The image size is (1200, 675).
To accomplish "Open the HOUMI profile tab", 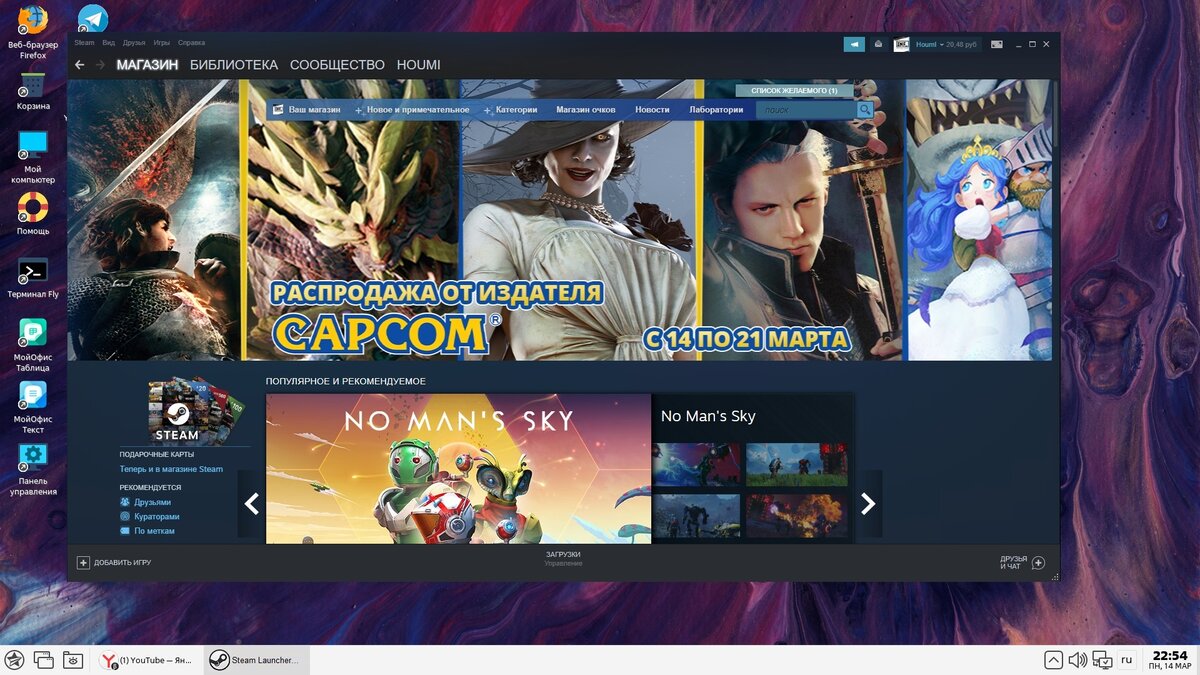I will pyautogui.click(x=418, y=65).
